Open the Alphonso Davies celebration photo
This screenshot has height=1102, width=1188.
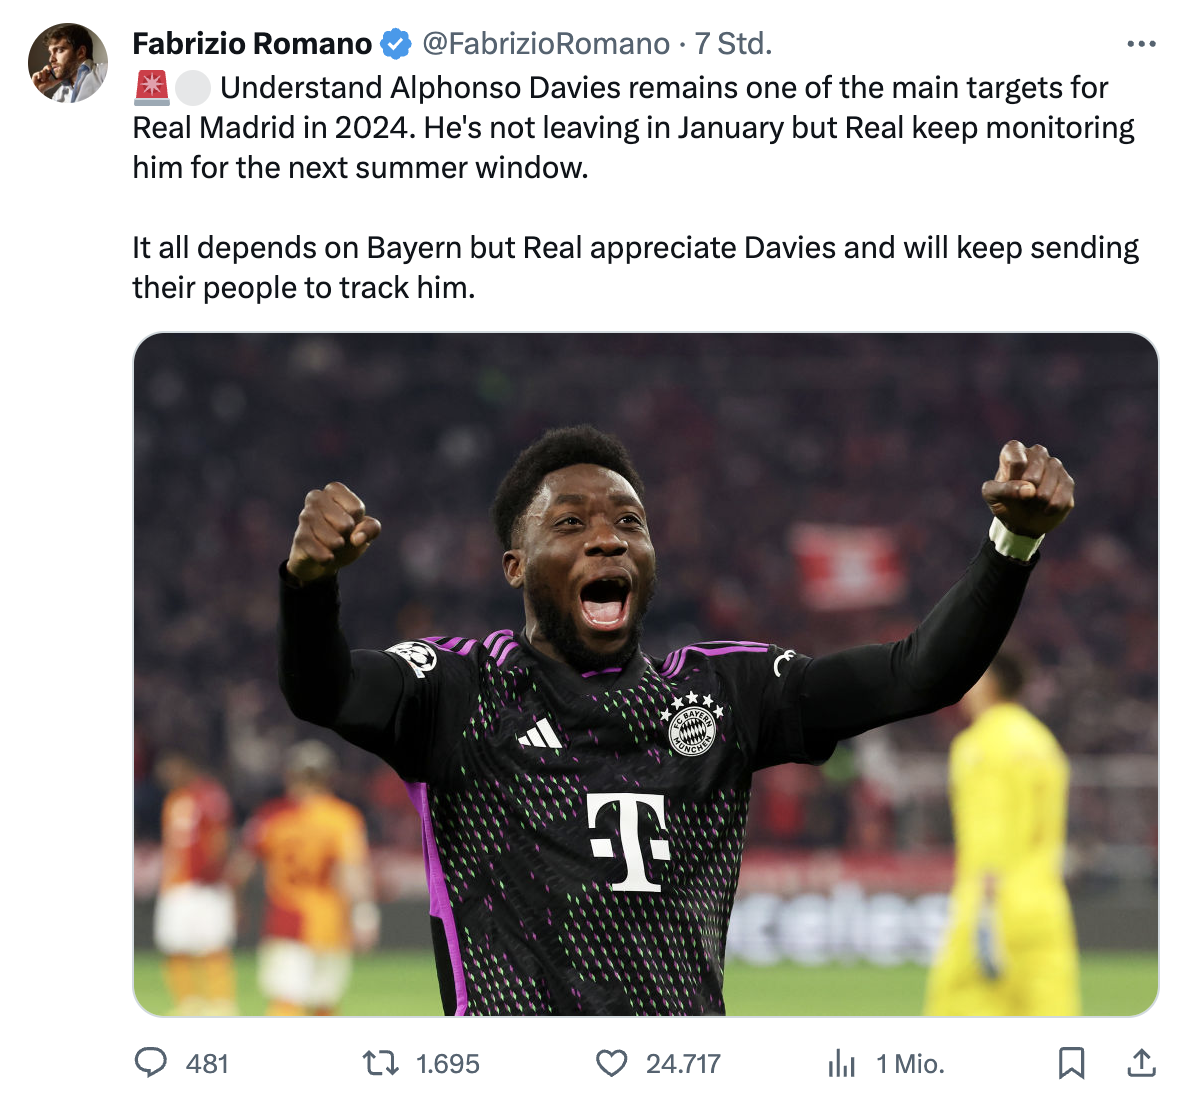click(x=646, y=674)
